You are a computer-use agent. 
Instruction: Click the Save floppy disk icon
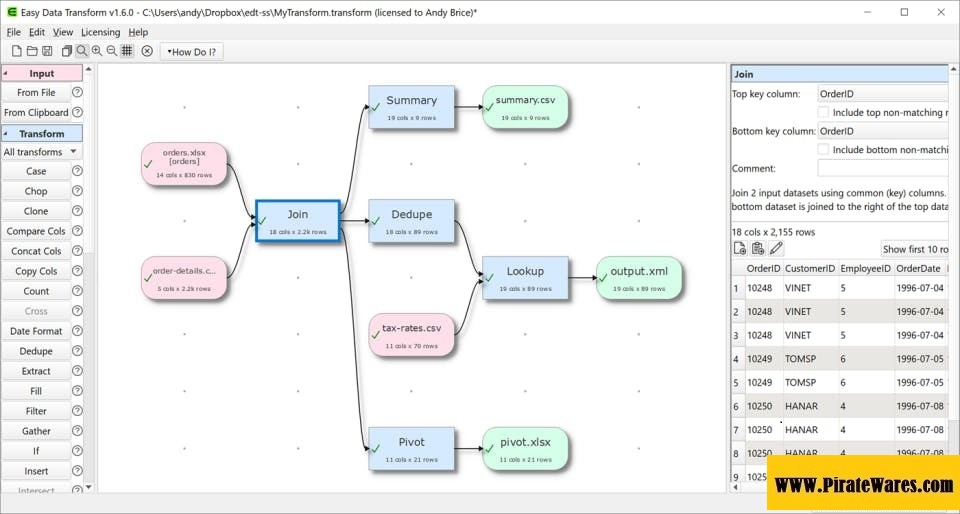point(47,51)
